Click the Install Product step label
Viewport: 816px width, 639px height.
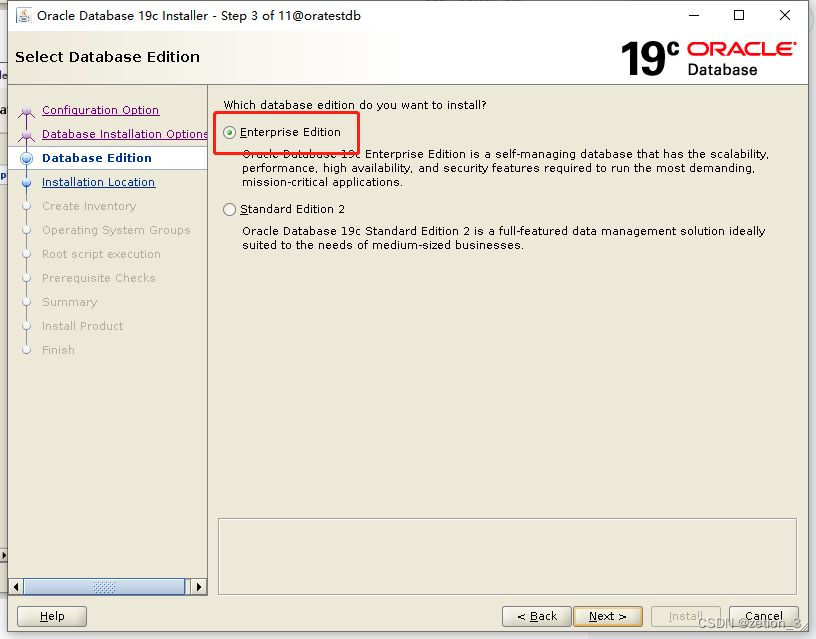pyautogui.click(x=83, y=326)
